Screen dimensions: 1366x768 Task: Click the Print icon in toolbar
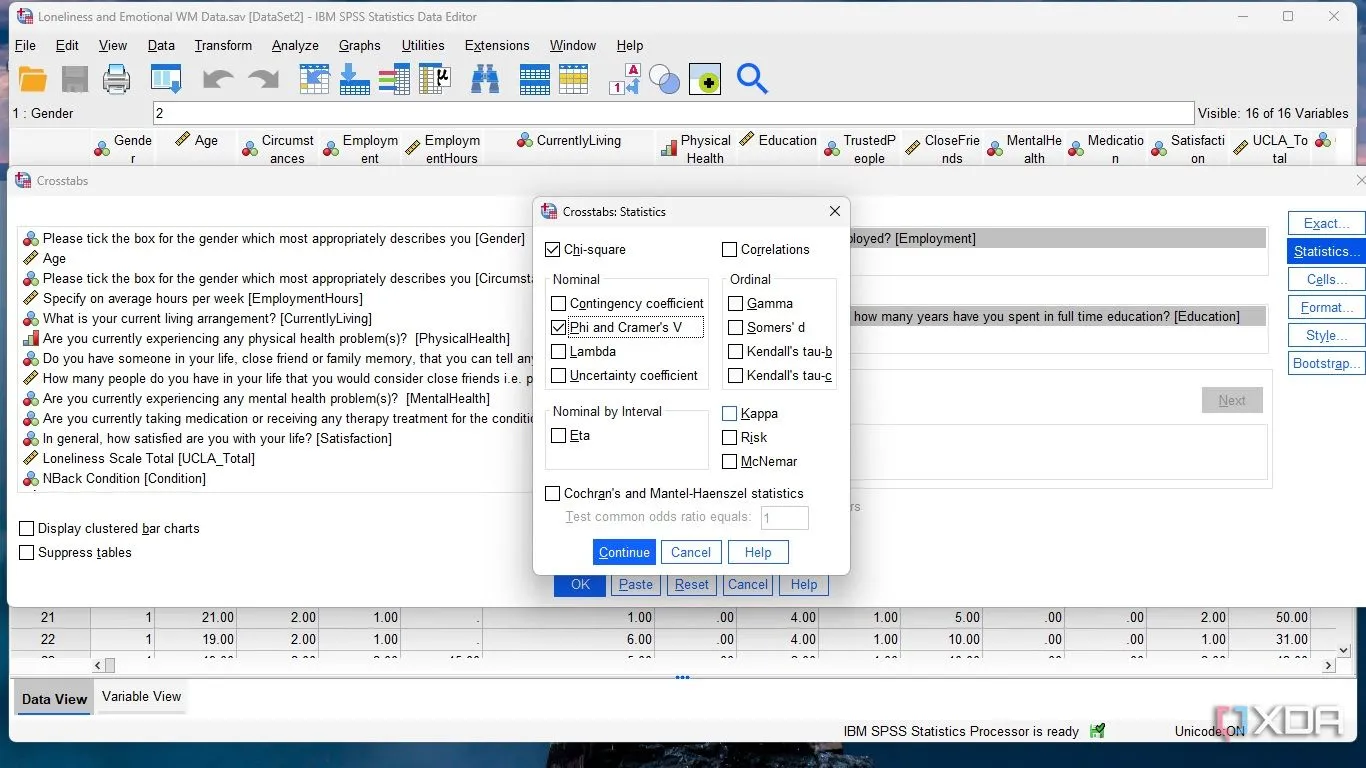click(117, 79)
